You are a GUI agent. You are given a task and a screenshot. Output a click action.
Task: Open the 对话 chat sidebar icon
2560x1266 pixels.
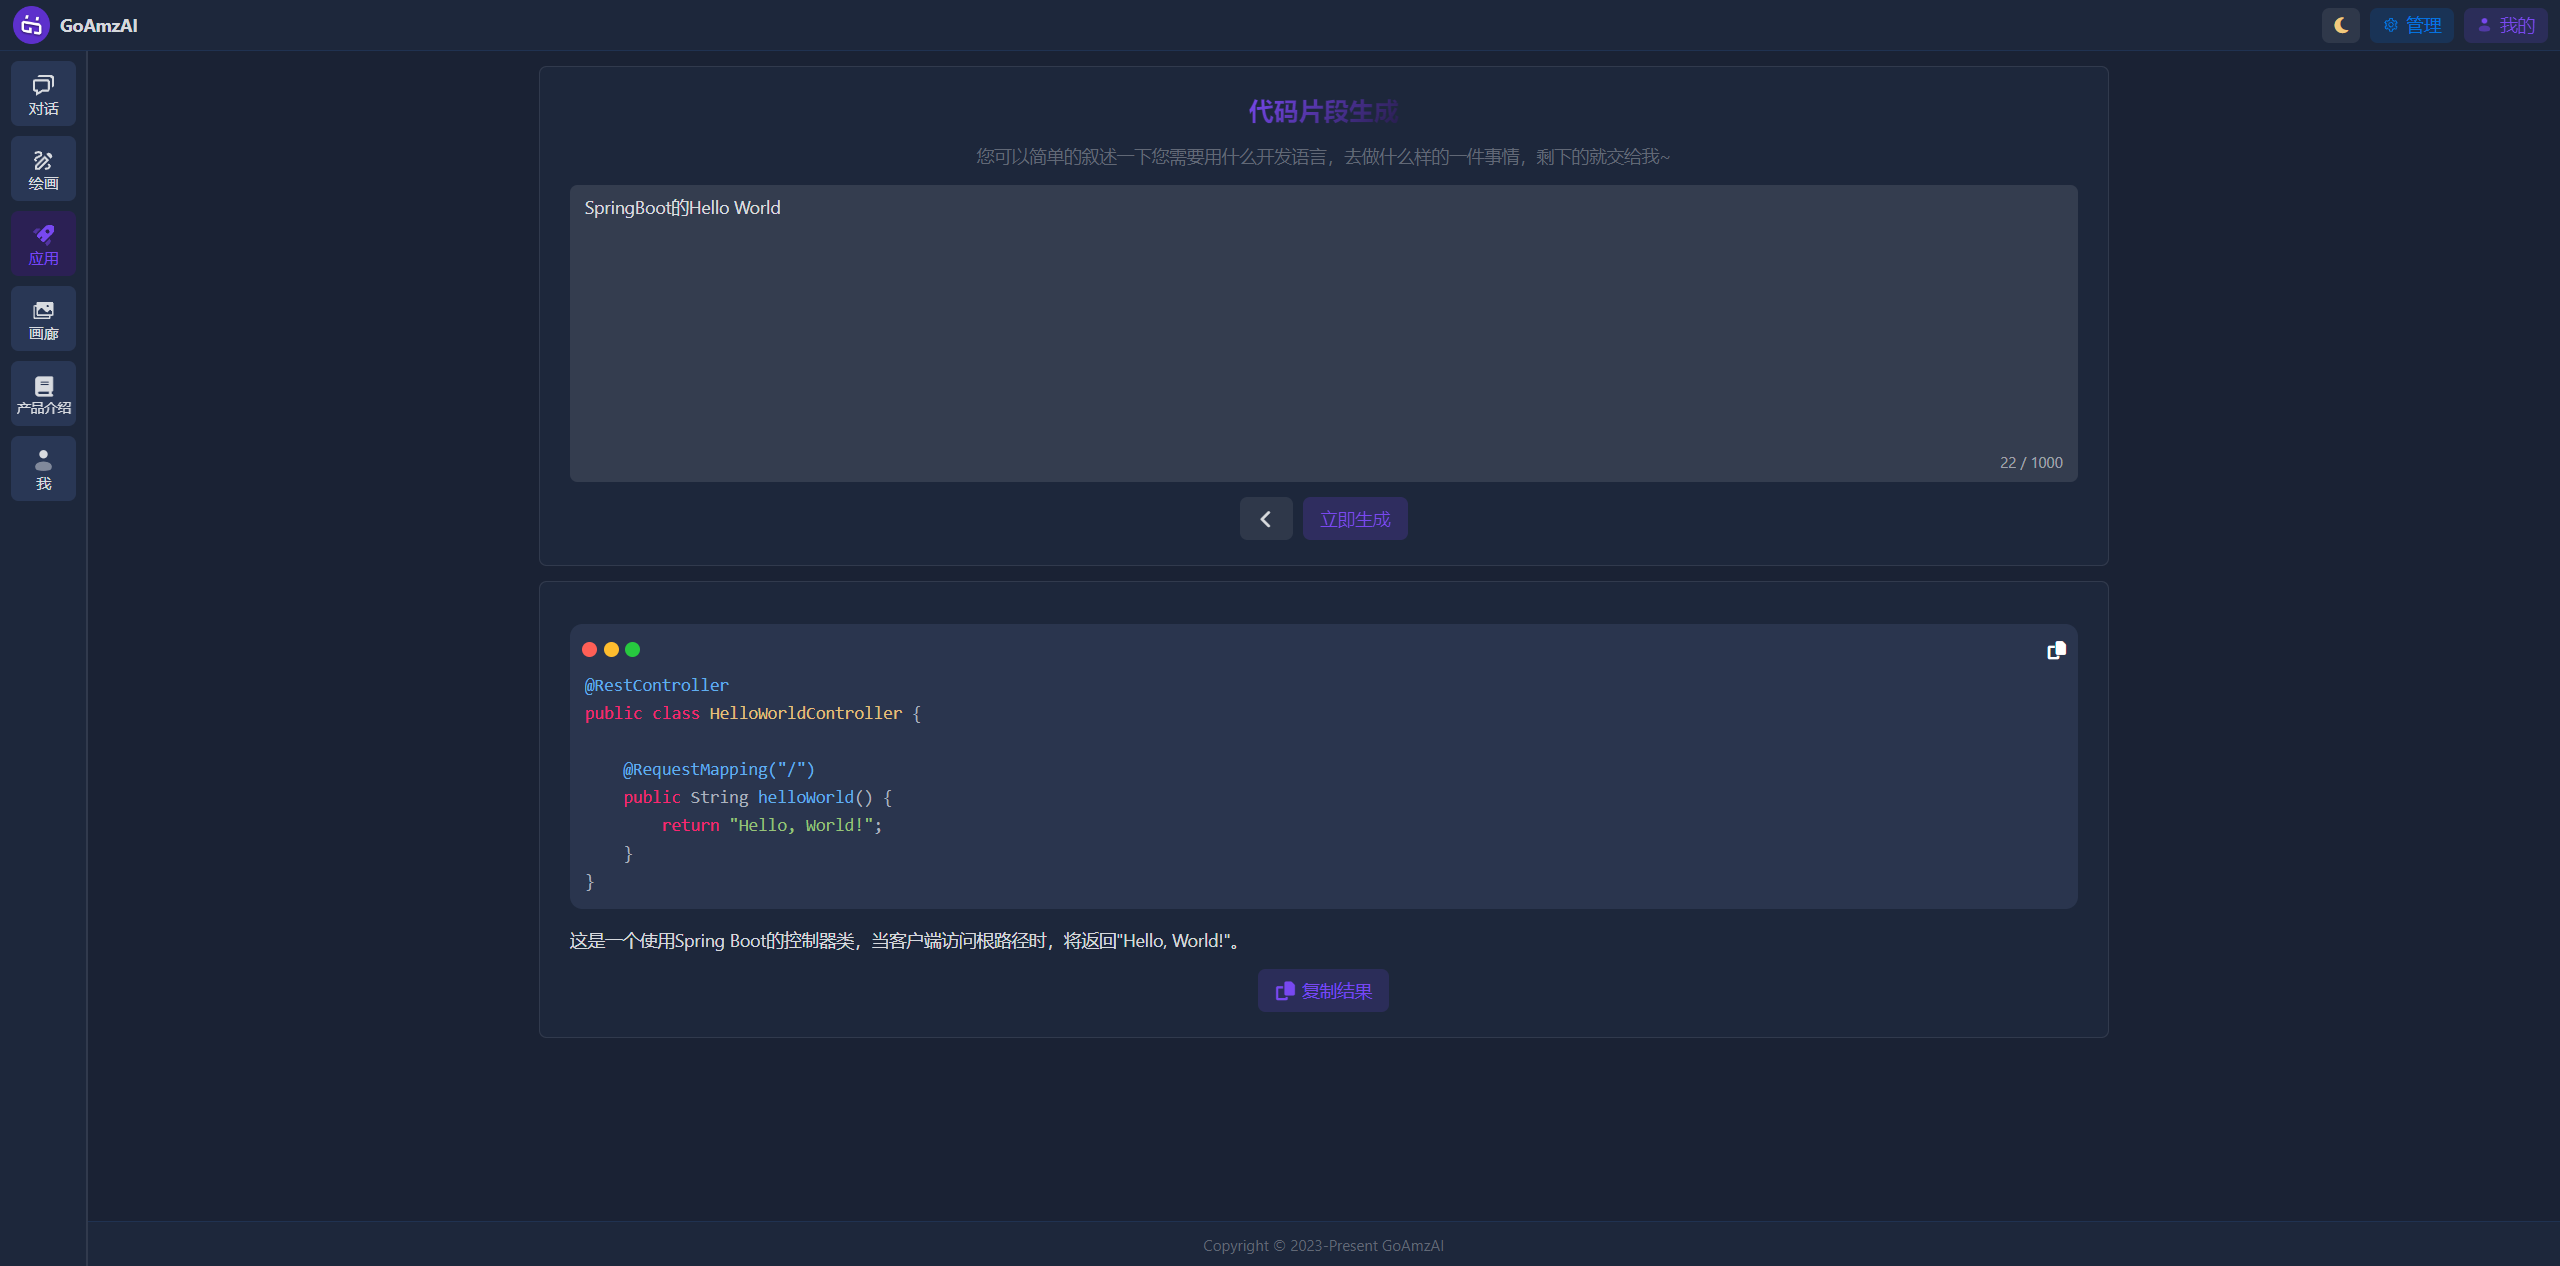(x=43, y=94)
